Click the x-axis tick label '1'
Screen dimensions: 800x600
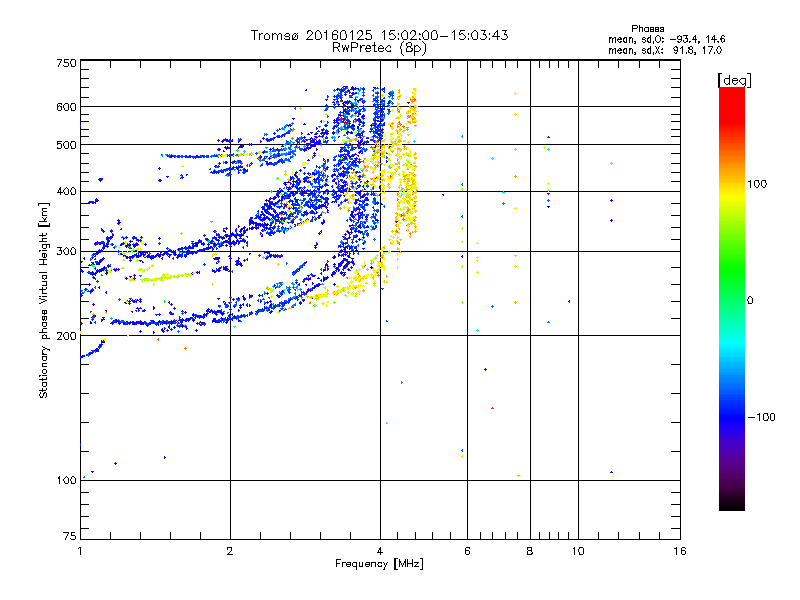point(80,551)
